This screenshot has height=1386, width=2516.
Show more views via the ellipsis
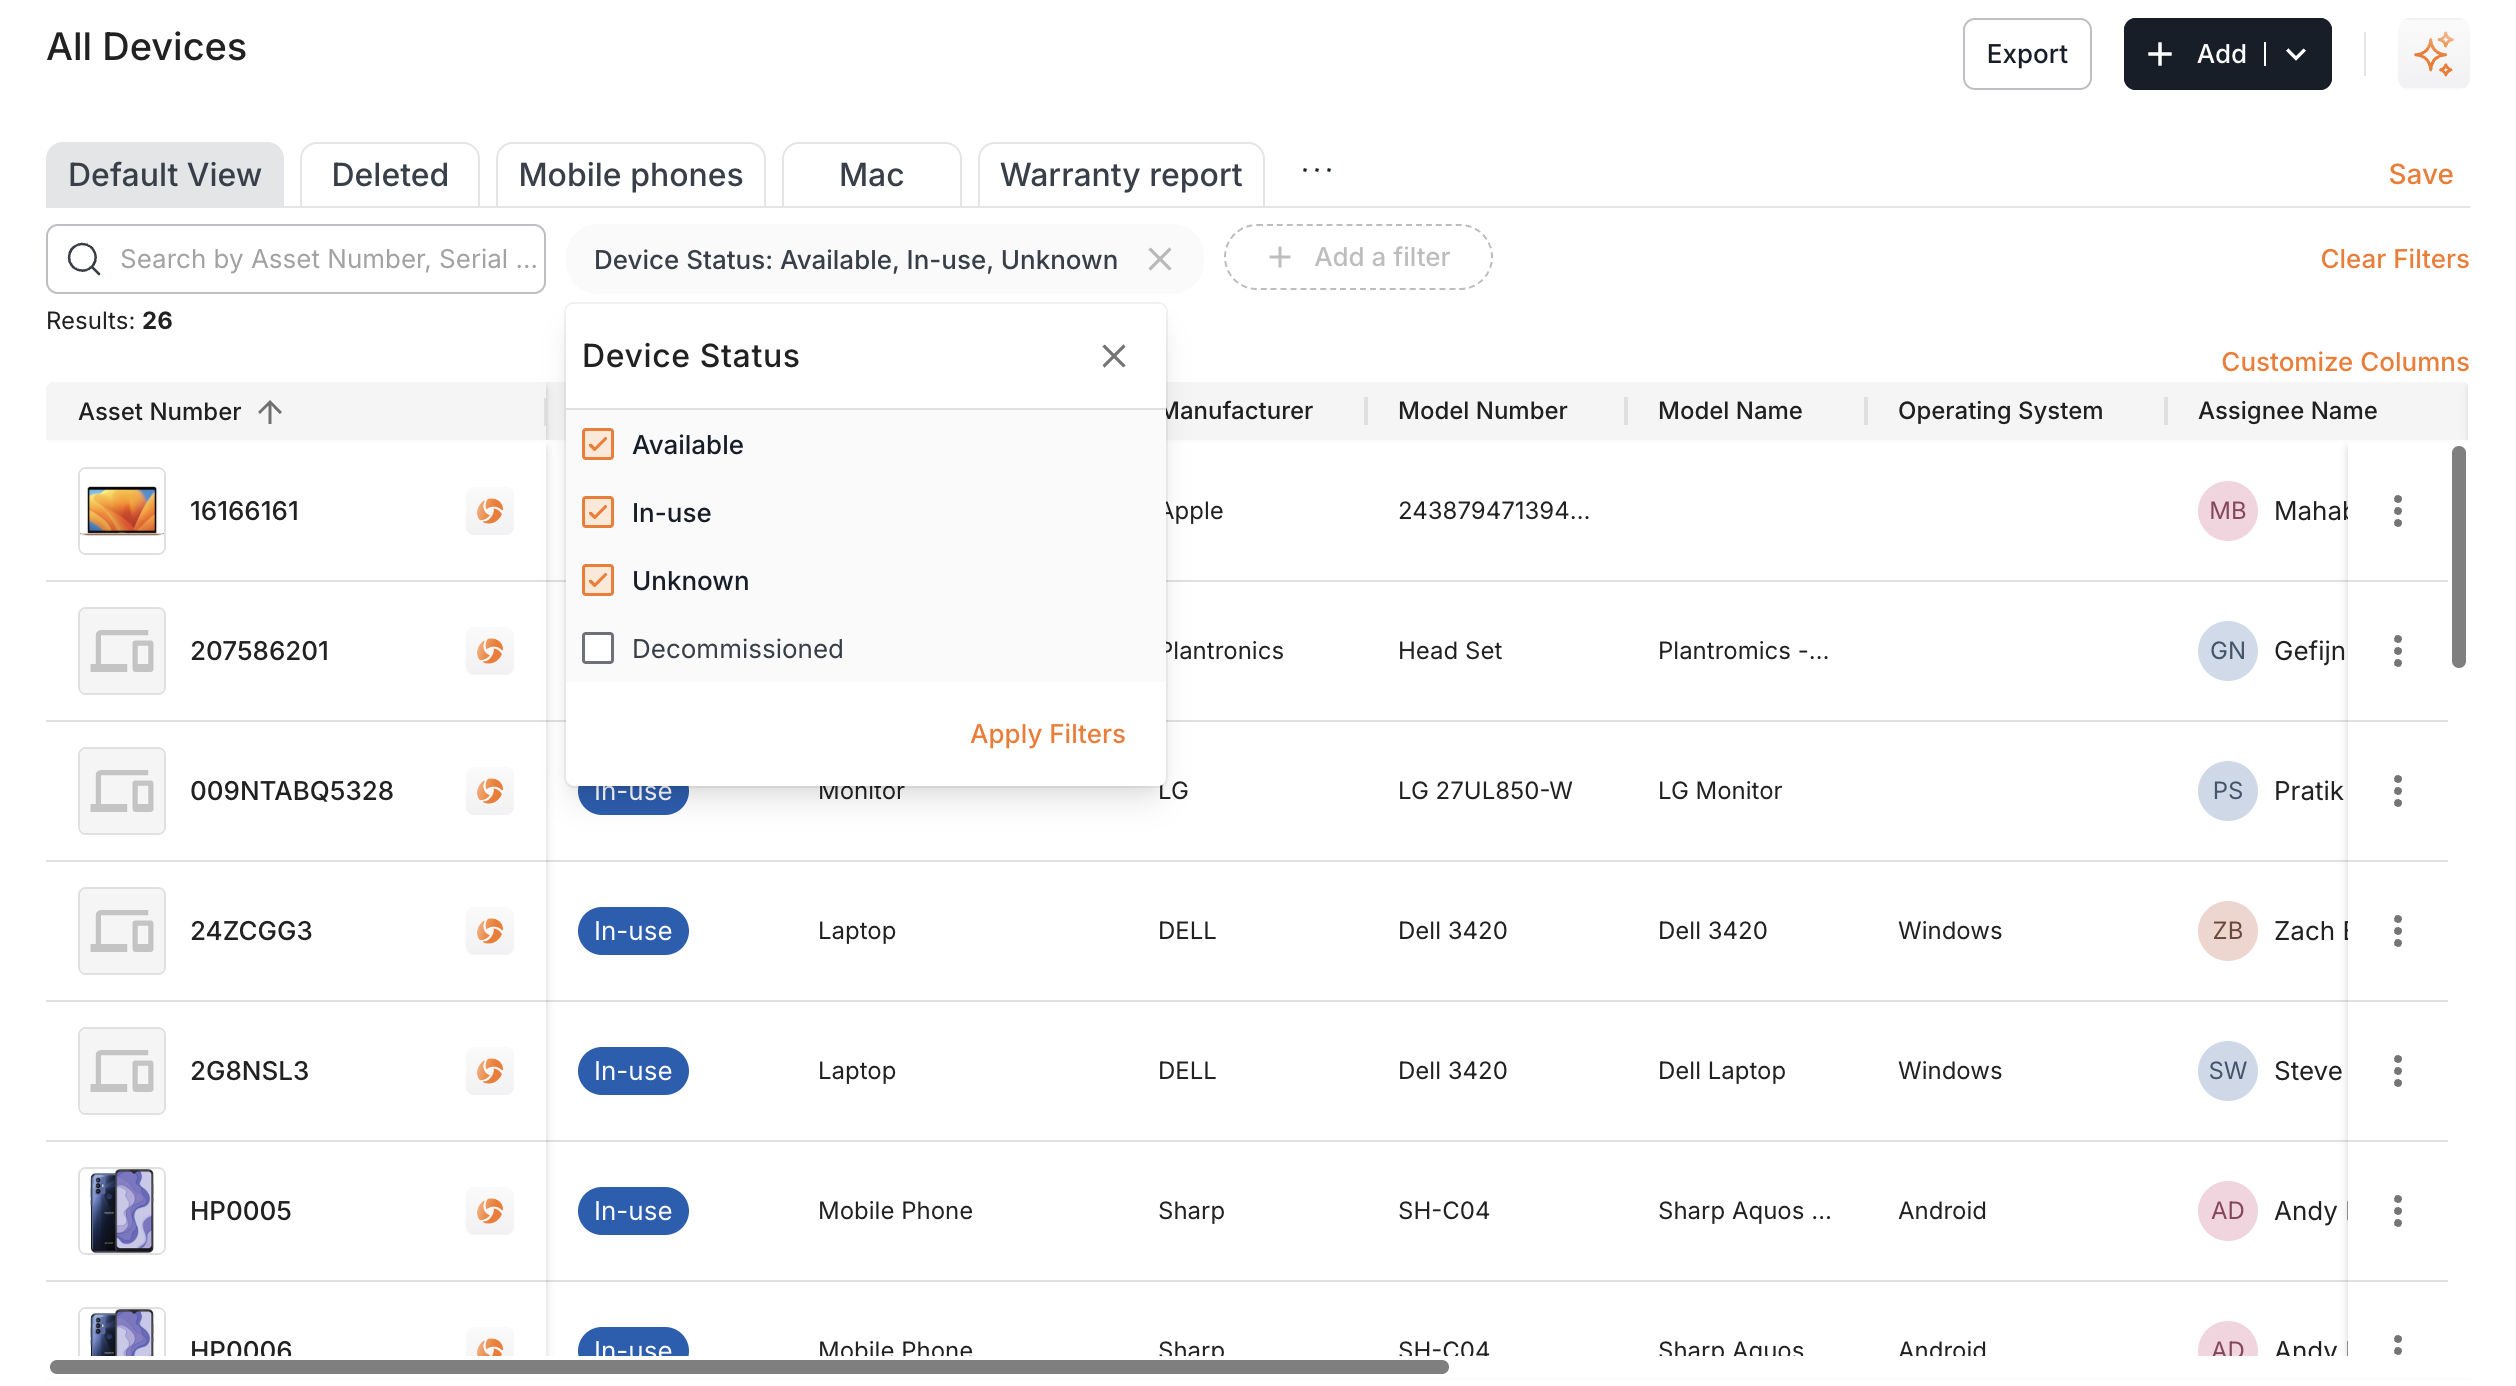click(x=1317, y=171)
